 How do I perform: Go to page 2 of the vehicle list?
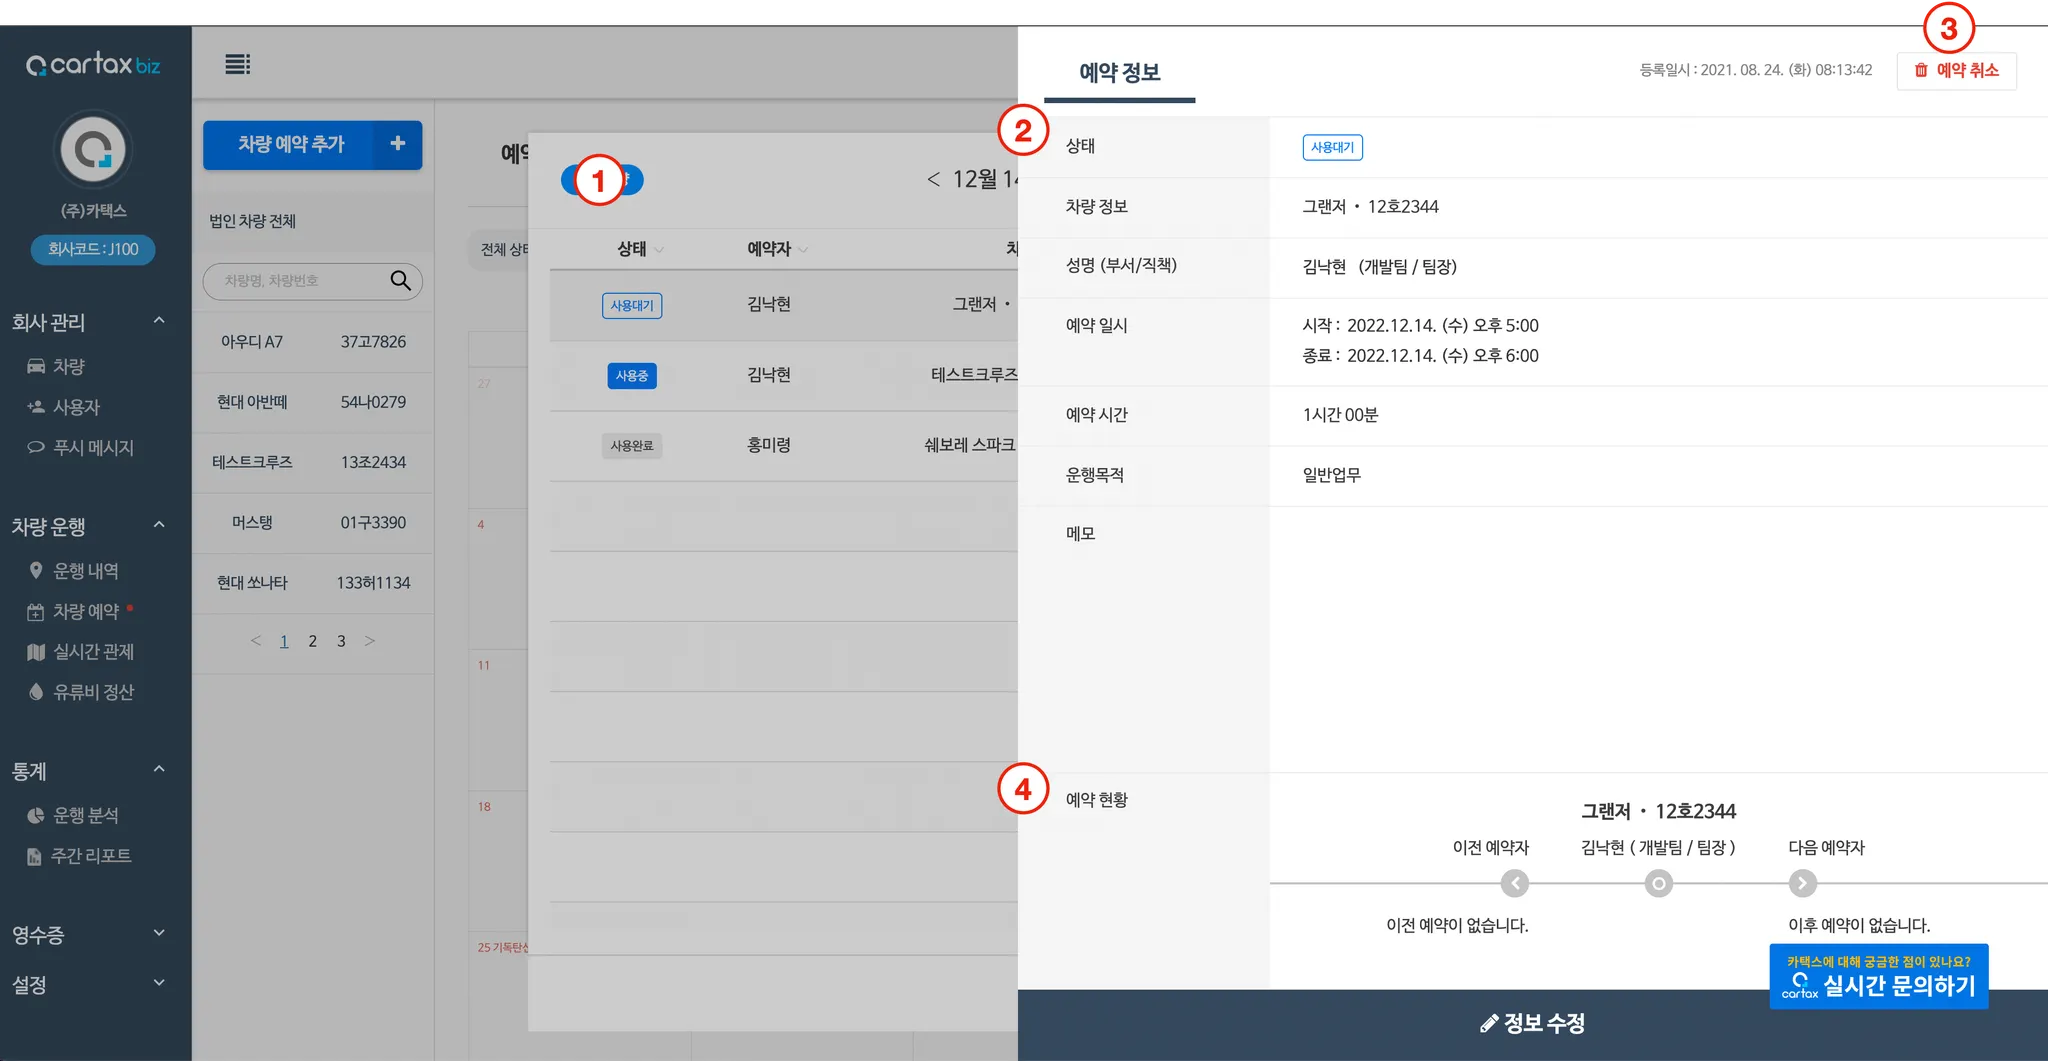point(313,641)
